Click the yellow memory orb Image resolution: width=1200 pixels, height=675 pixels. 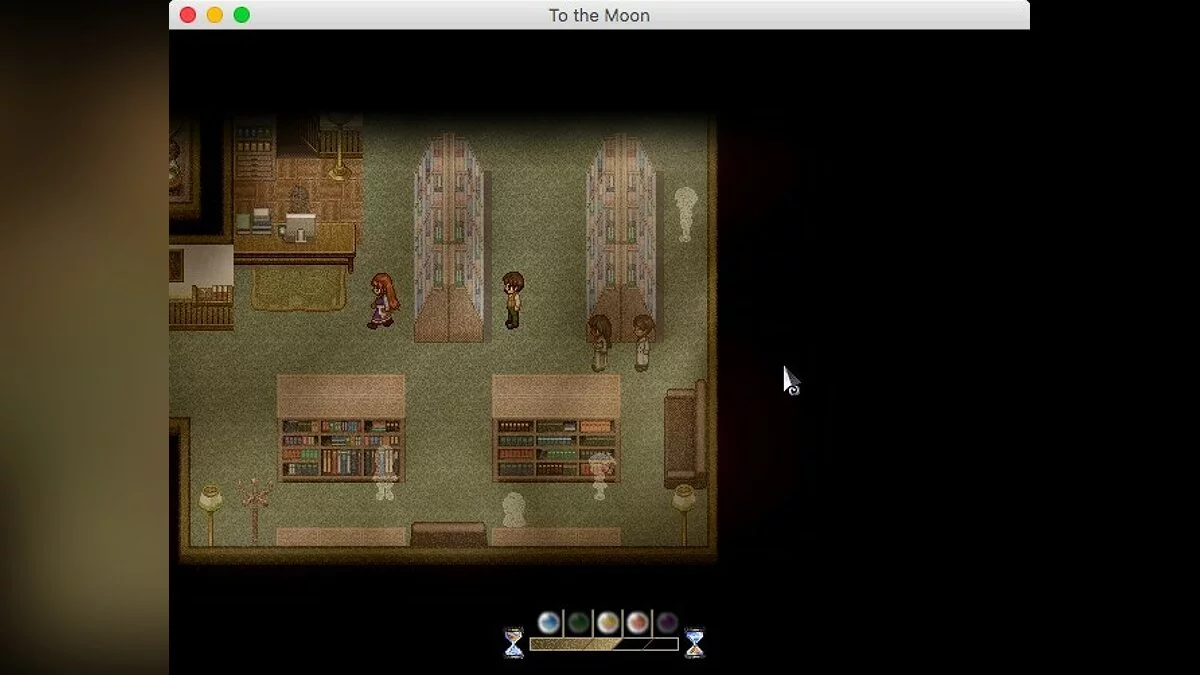(608, 623)
